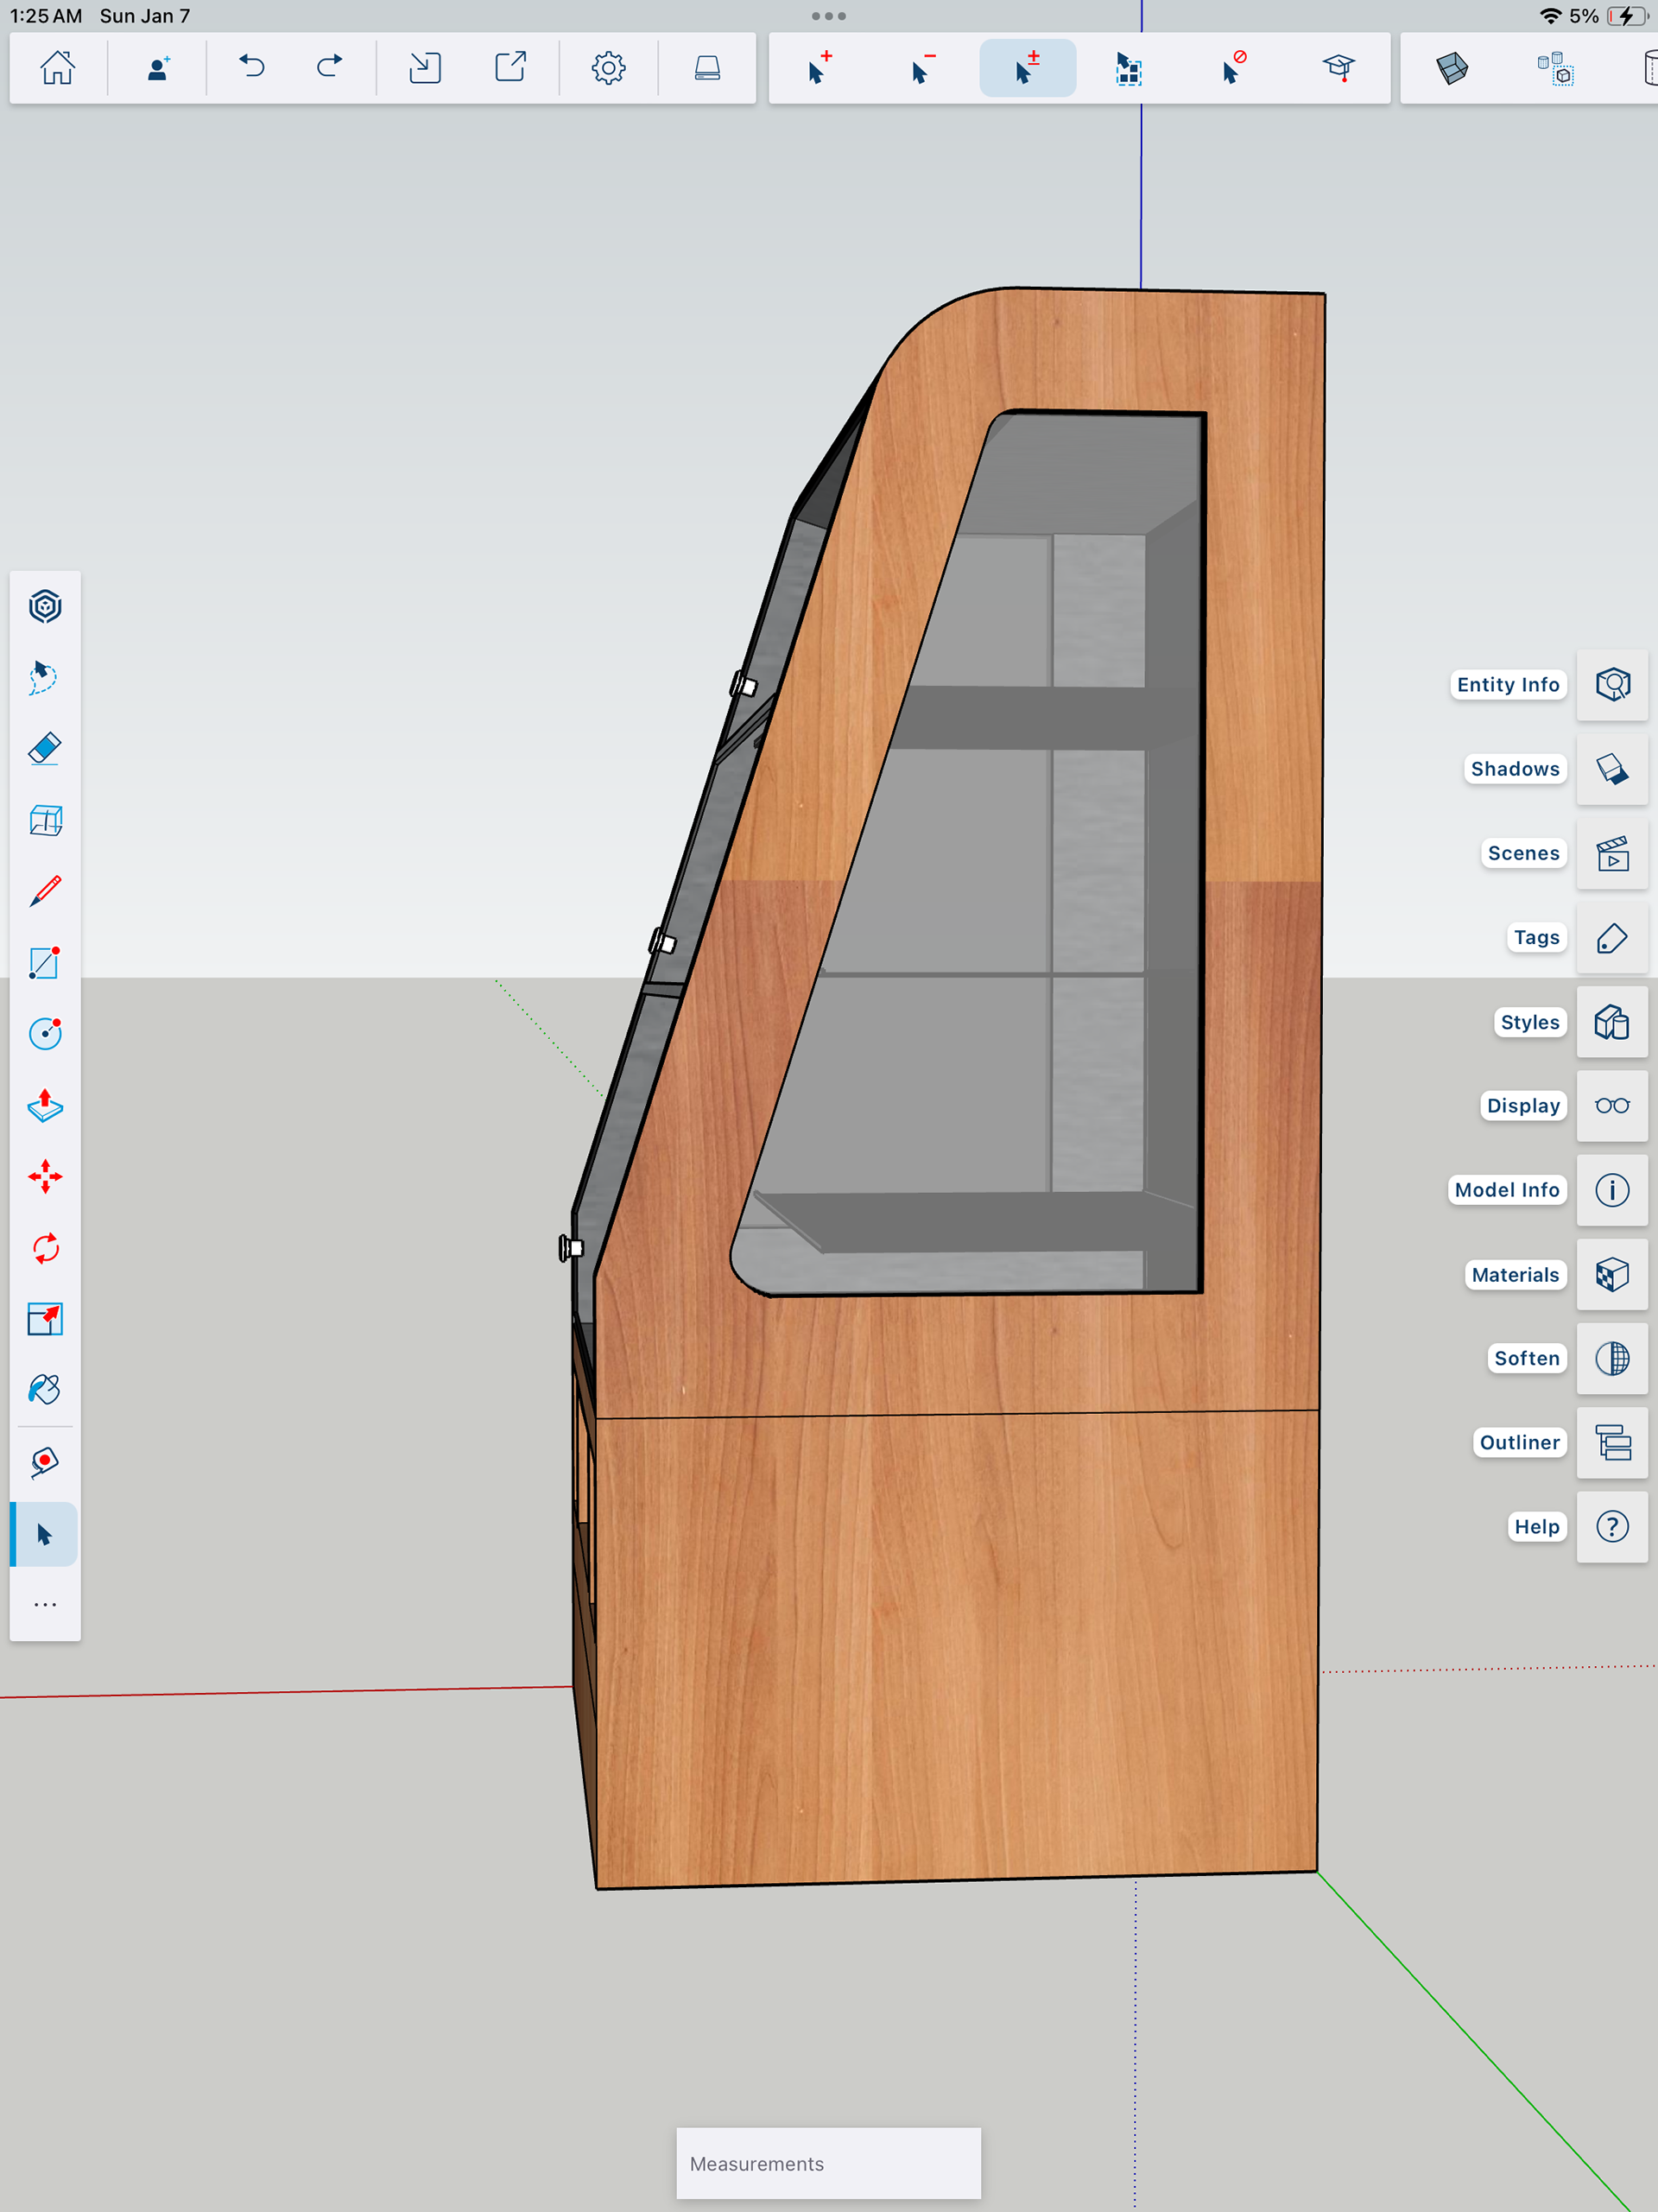Select the Eraser tool
Image resolution: width=1658 pixels, height=2212 pixels.
click(45, 749)
